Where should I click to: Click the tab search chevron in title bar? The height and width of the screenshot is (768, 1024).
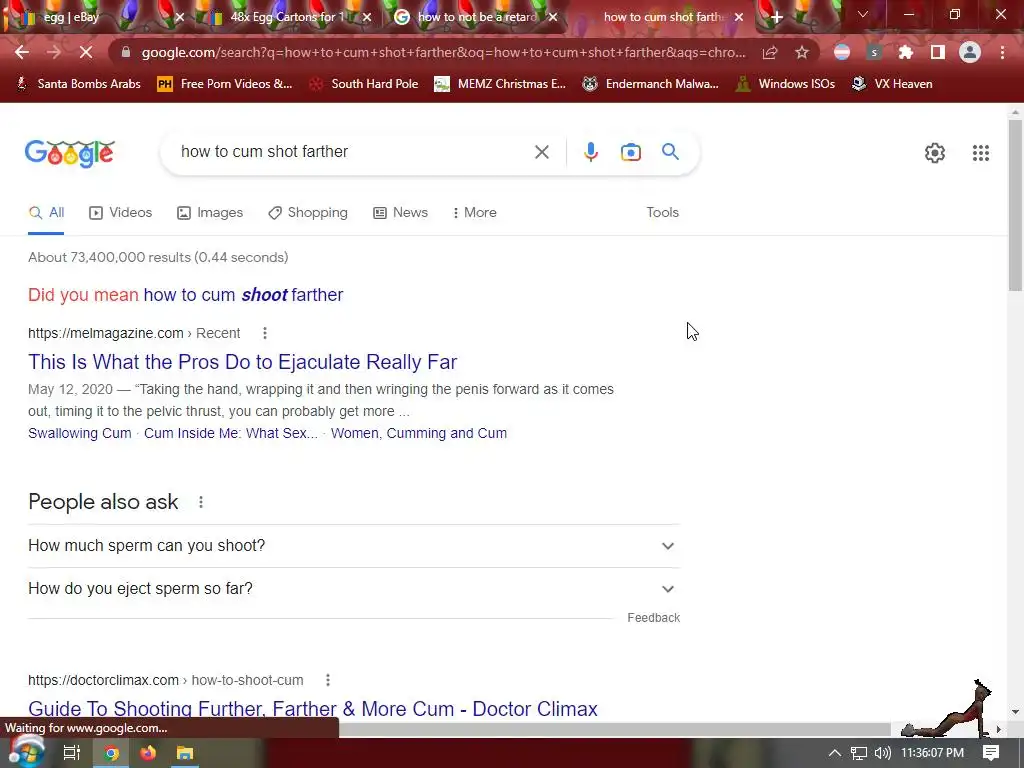(863, 14)
